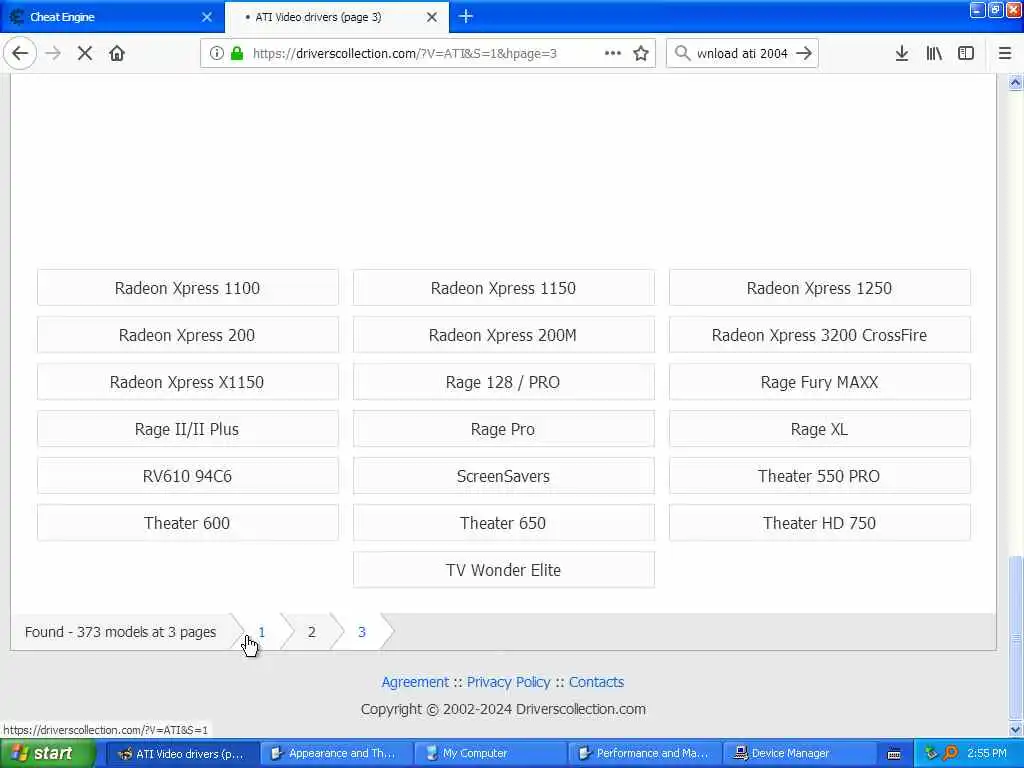
Task: Select Theater 600 model
Action: [x=187, y=523]
